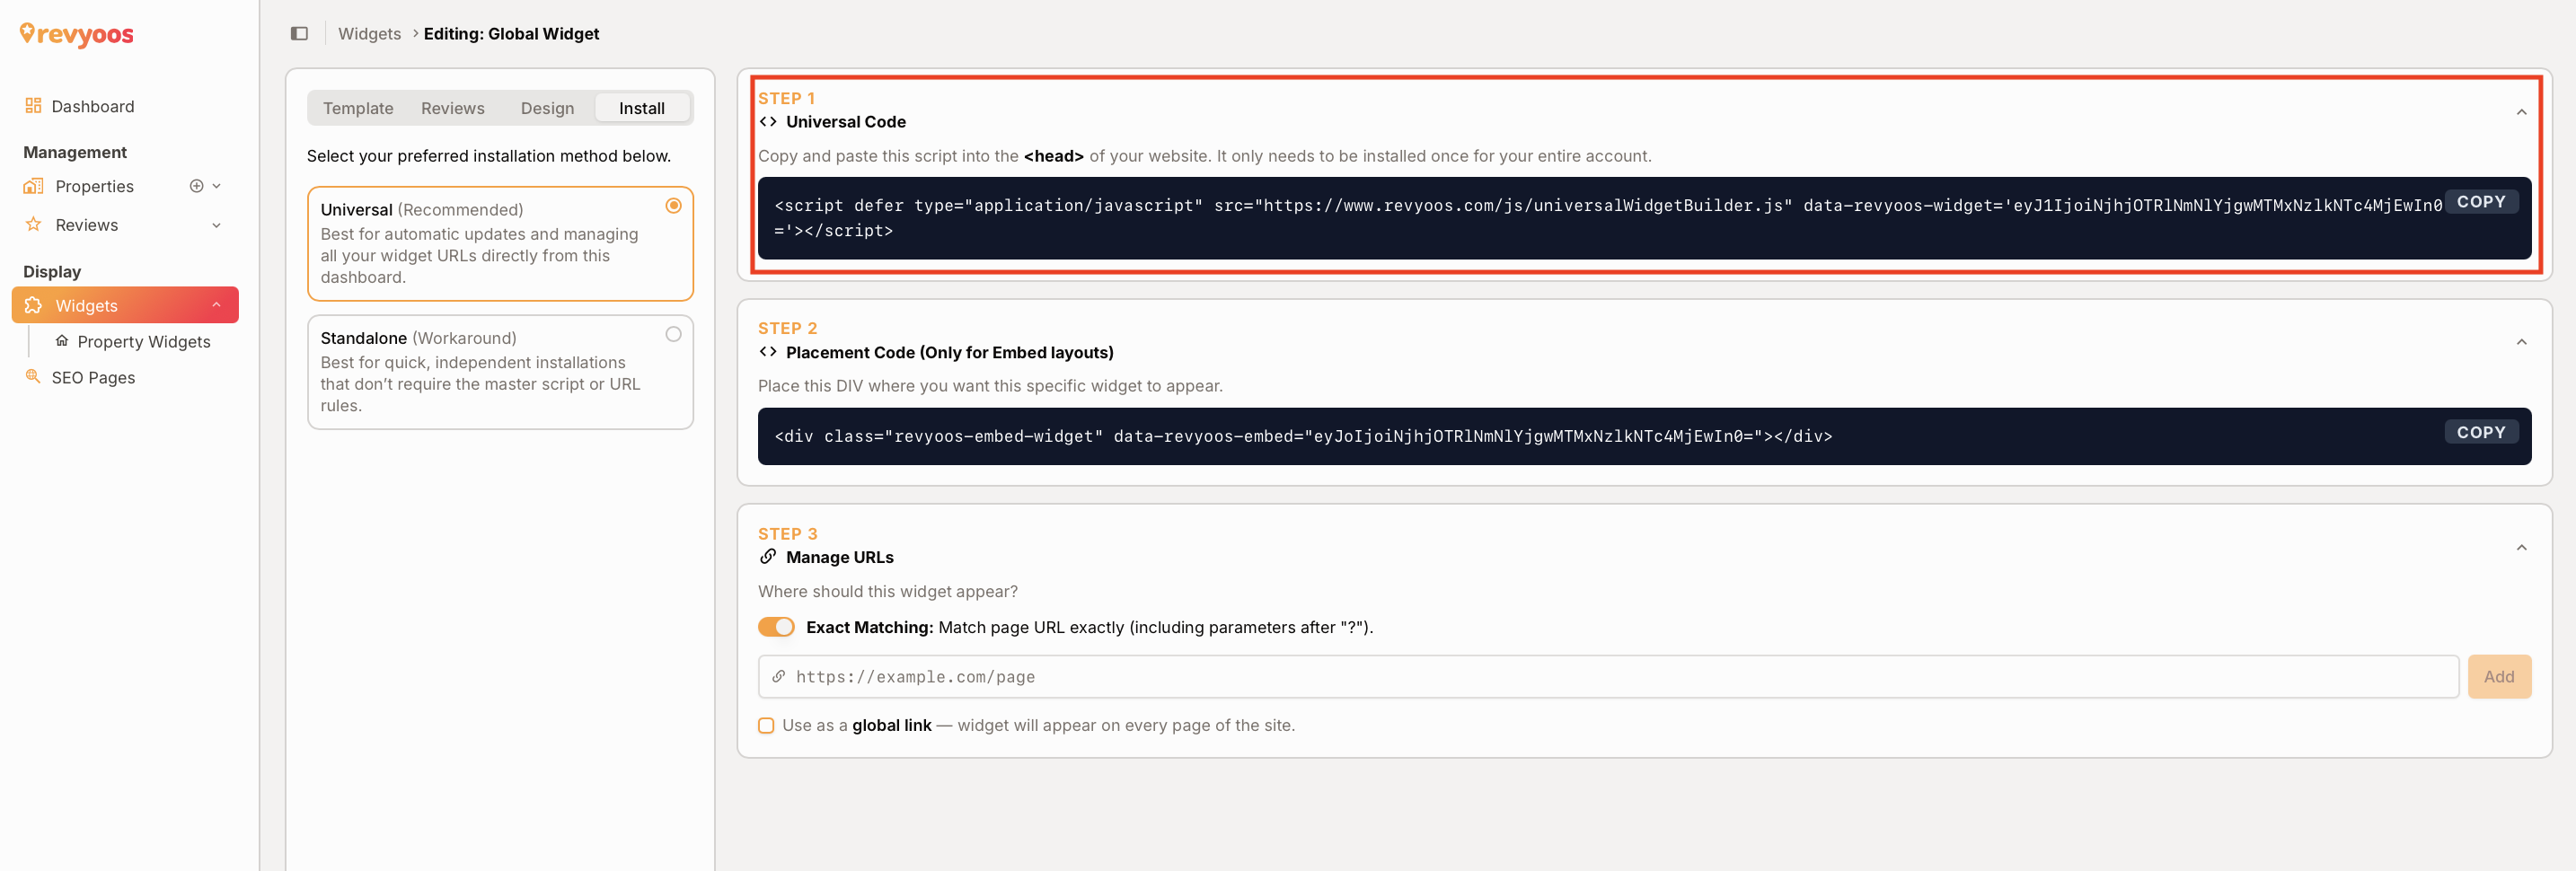
Task: Click 'Editing: Global Widget' breadcrumb text
Action: click(x=511, y=33)
